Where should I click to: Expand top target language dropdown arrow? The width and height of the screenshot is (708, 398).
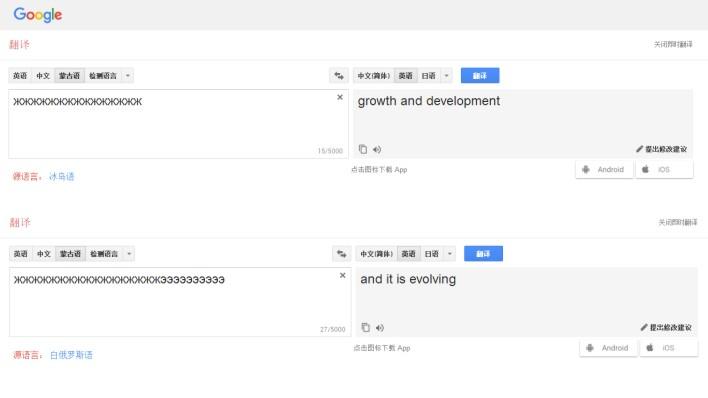pyautogui.click(x=447, y=76)
